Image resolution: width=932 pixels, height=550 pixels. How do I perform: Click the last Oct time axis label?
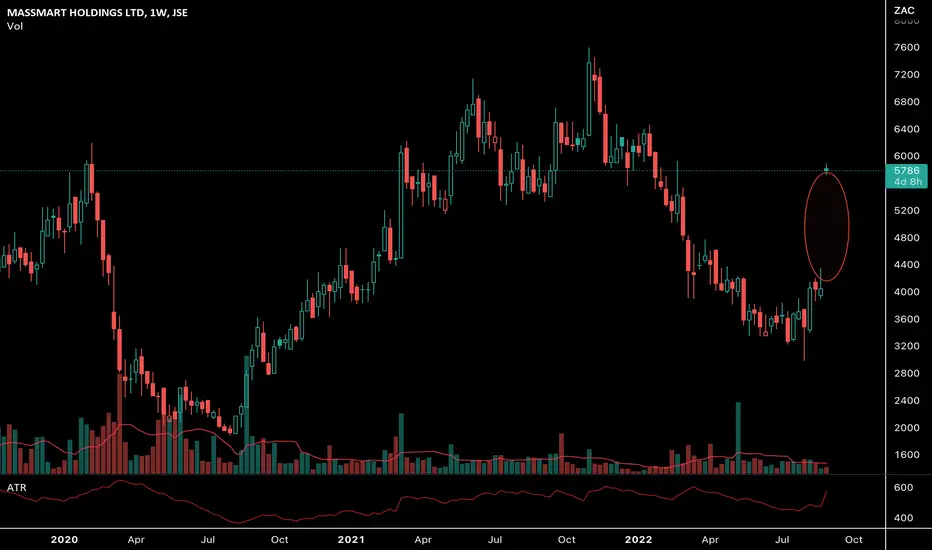pyautogui.click(x=854, y=540)
